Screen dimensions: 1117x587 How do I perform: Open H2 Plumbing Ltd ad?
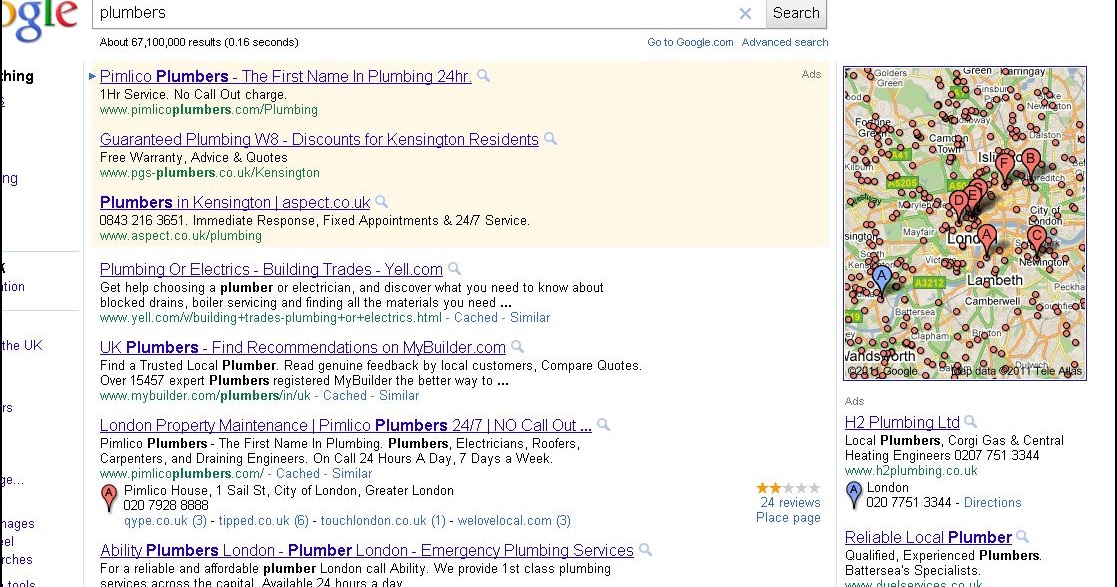coord(902,422)
